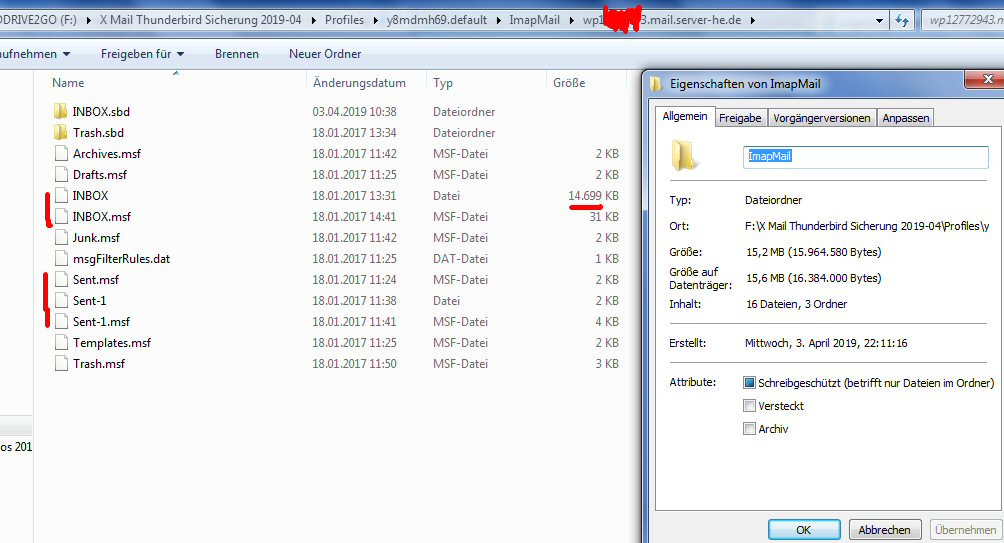The image size is (1004, 543).
Task: Expand the arrow after y8mdmh69.default in breadcrumb
Action: pos(498,20)
